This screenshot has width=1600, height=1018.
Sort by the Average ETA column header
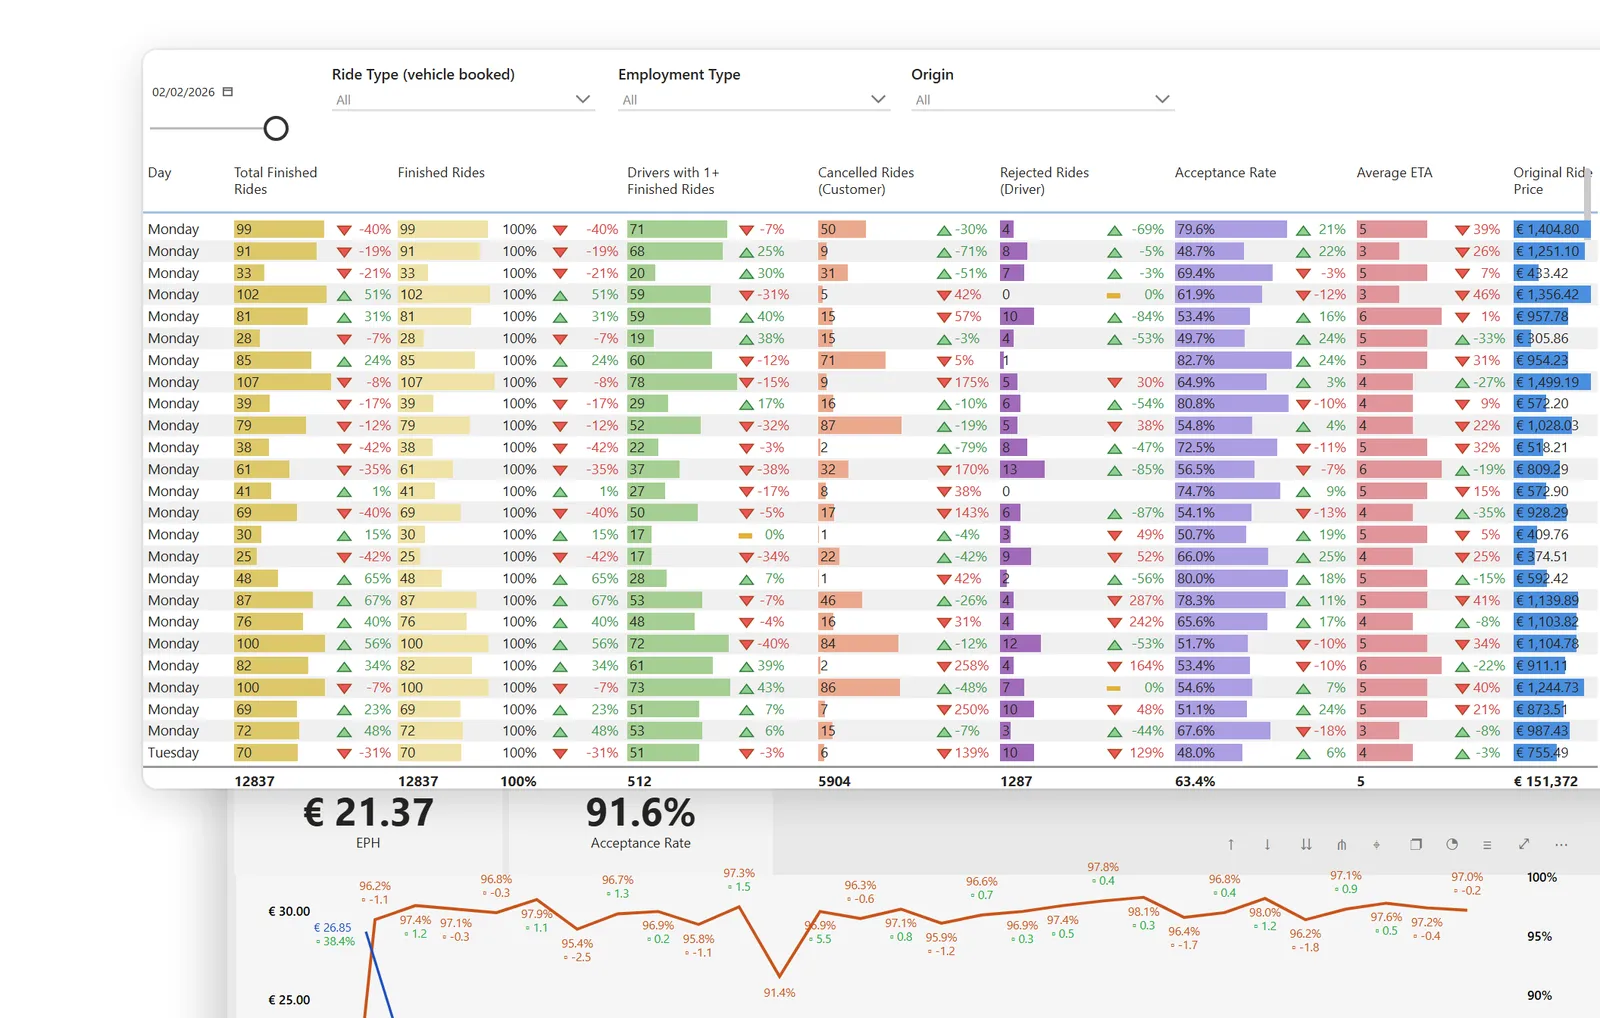[x=1394, y=172]
